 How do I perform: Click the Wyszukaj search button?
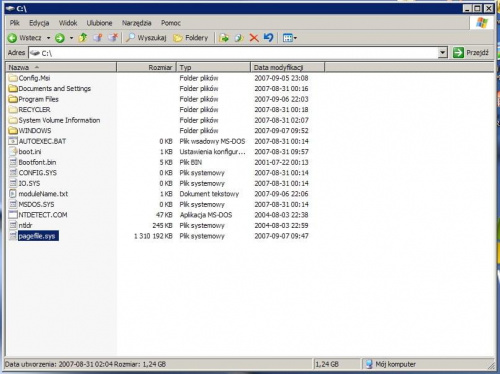point(146,38)
